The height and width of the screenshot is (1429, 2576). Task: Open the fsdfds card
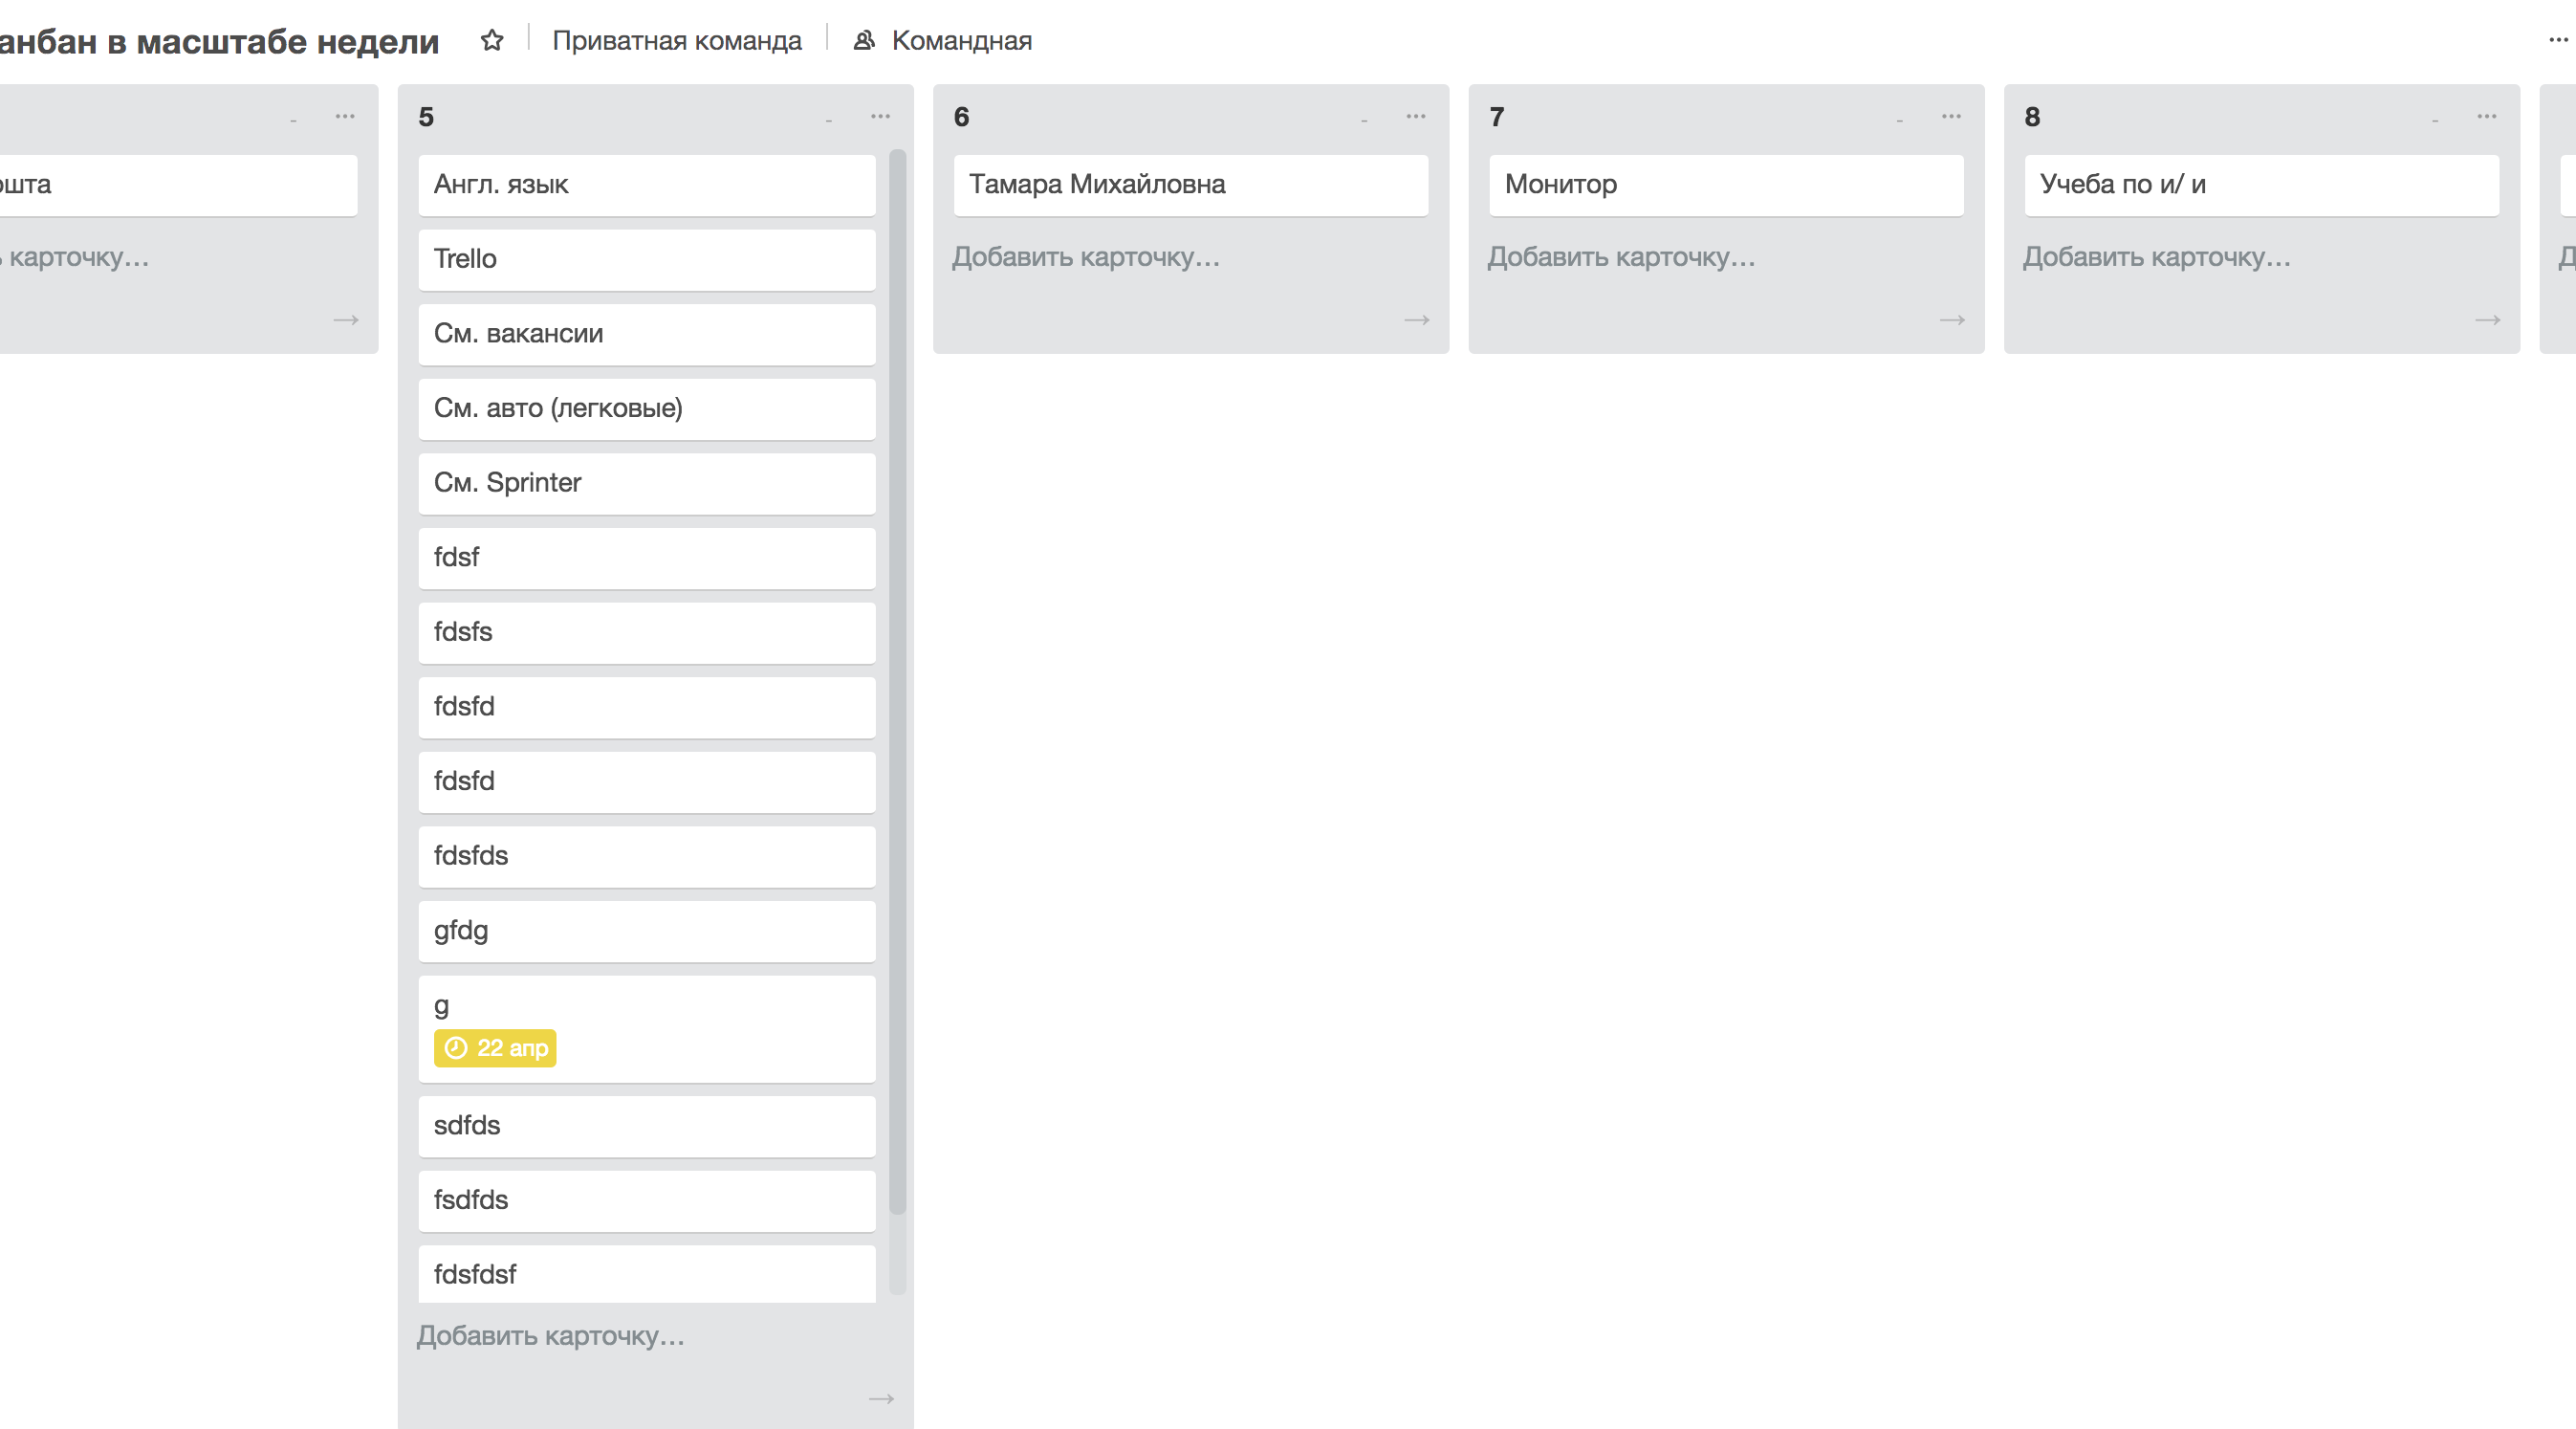[647, 1201]
